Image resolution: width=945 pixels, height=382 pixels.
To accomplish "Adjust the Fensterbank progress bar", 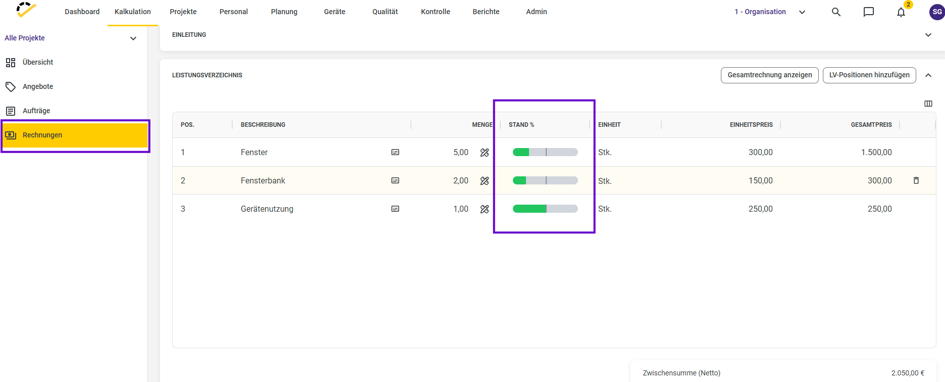I will 545,180.
